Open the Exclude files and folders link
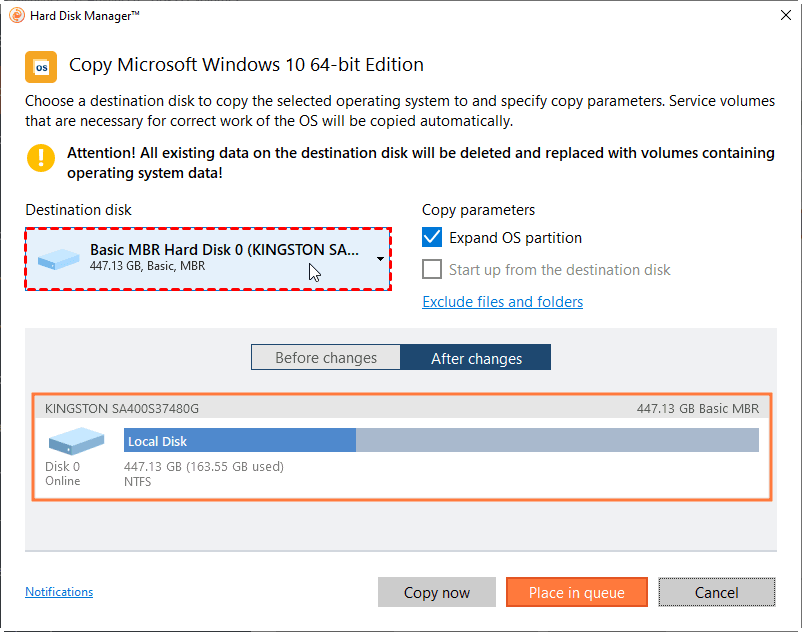 point(502,302)
